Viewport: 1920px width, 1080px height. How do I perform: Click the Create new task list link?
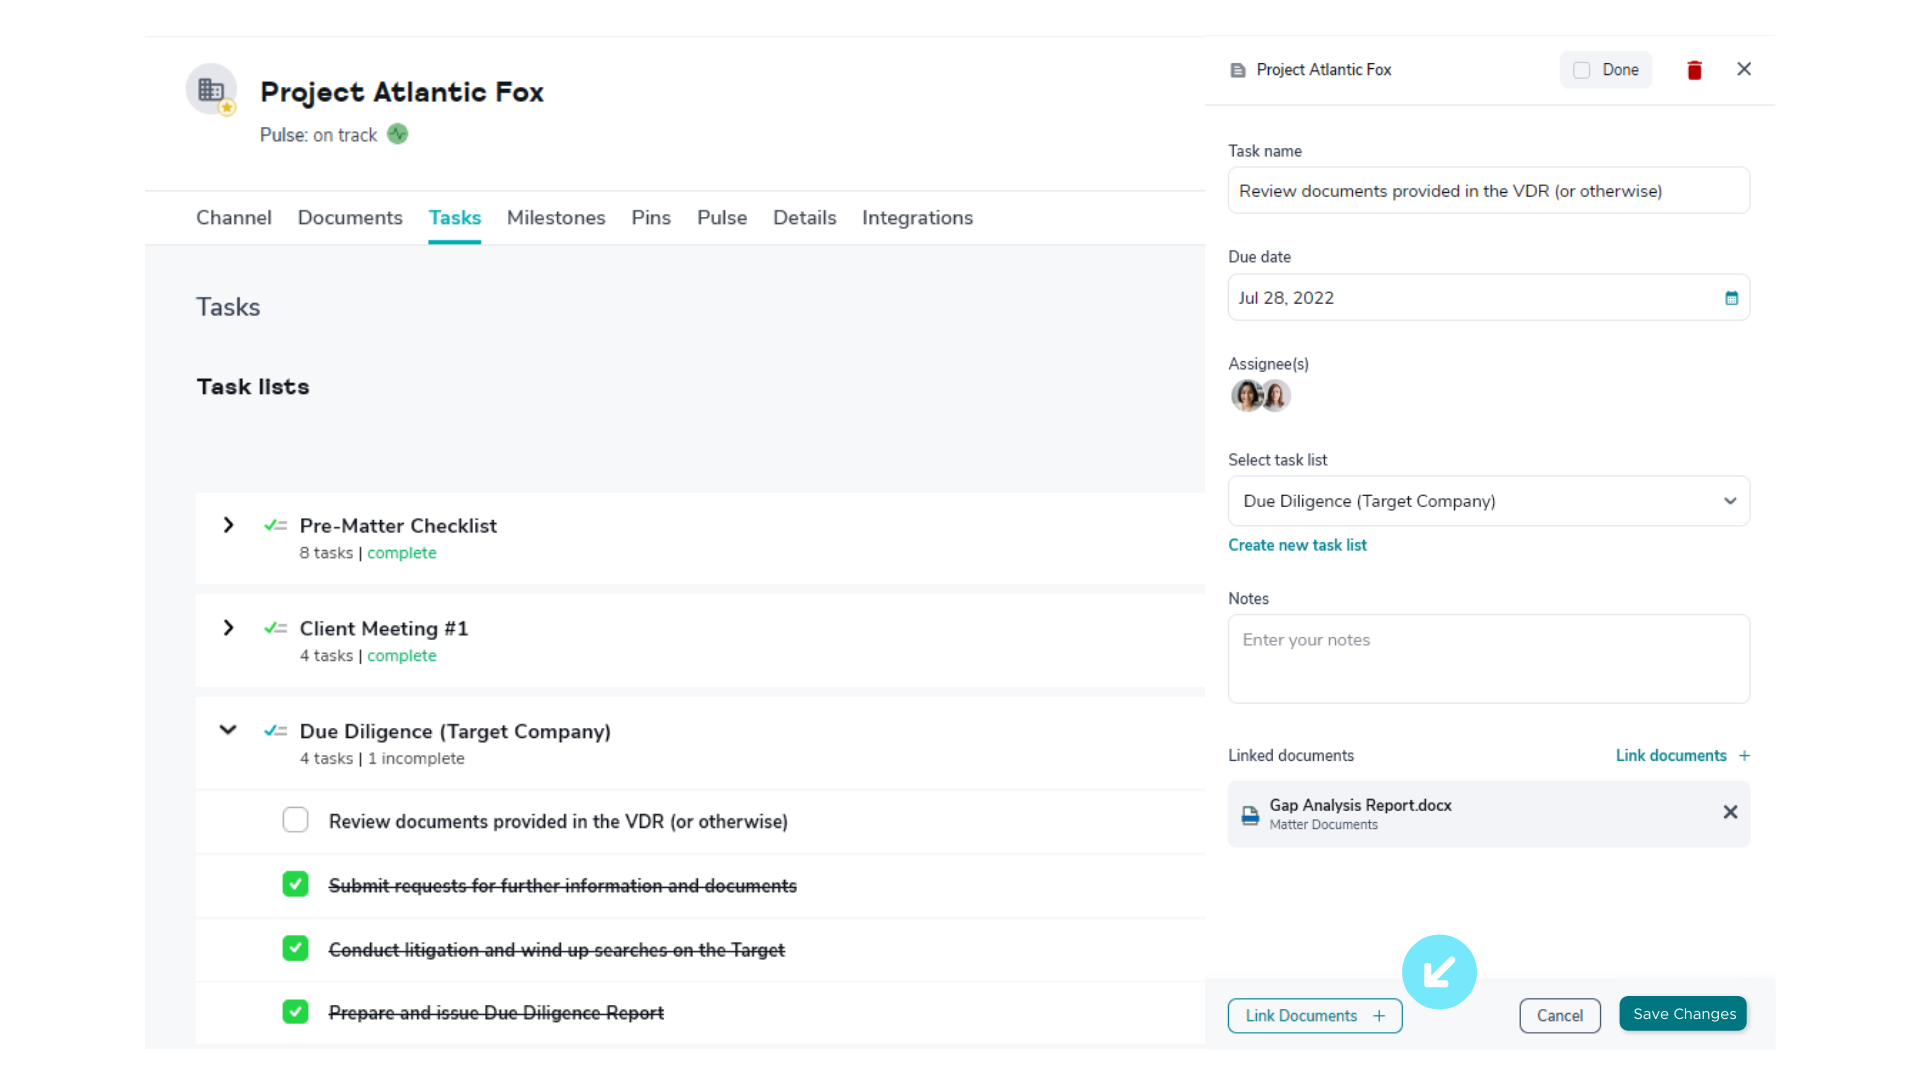point(1297,545)
